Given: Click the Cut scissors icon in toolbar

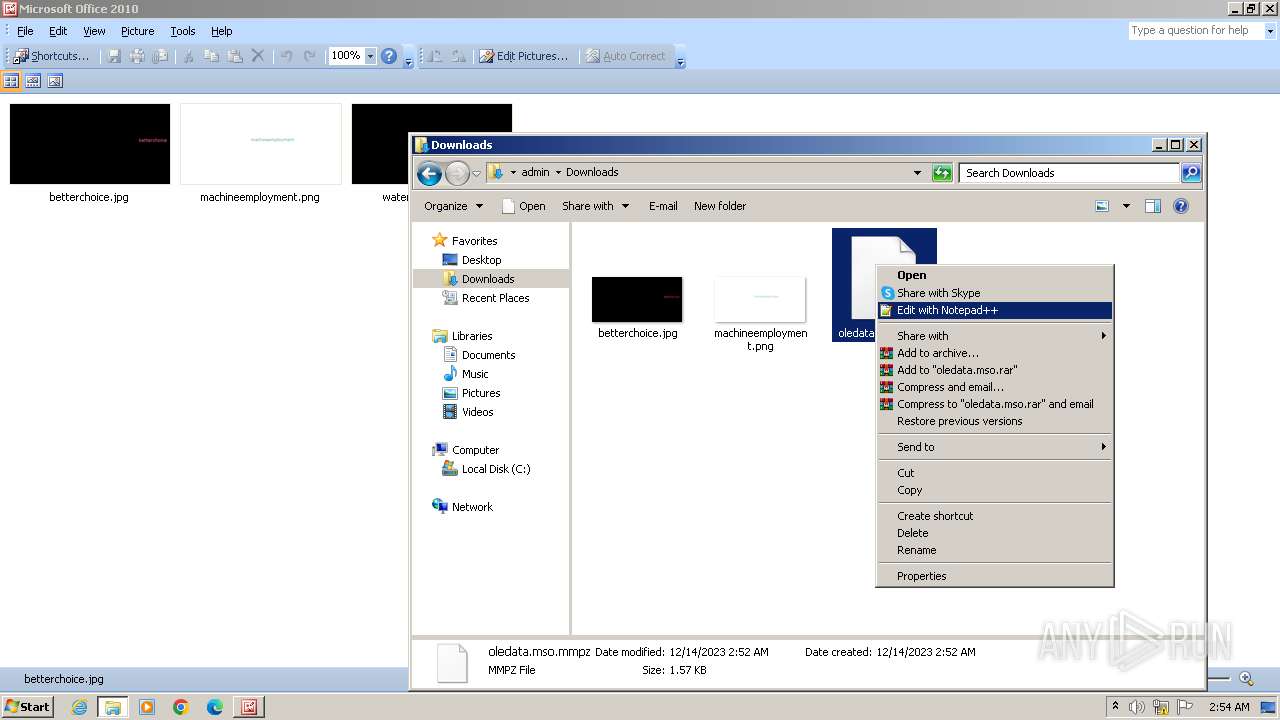Looking at the screenshot, I should [x=187, y=56].
